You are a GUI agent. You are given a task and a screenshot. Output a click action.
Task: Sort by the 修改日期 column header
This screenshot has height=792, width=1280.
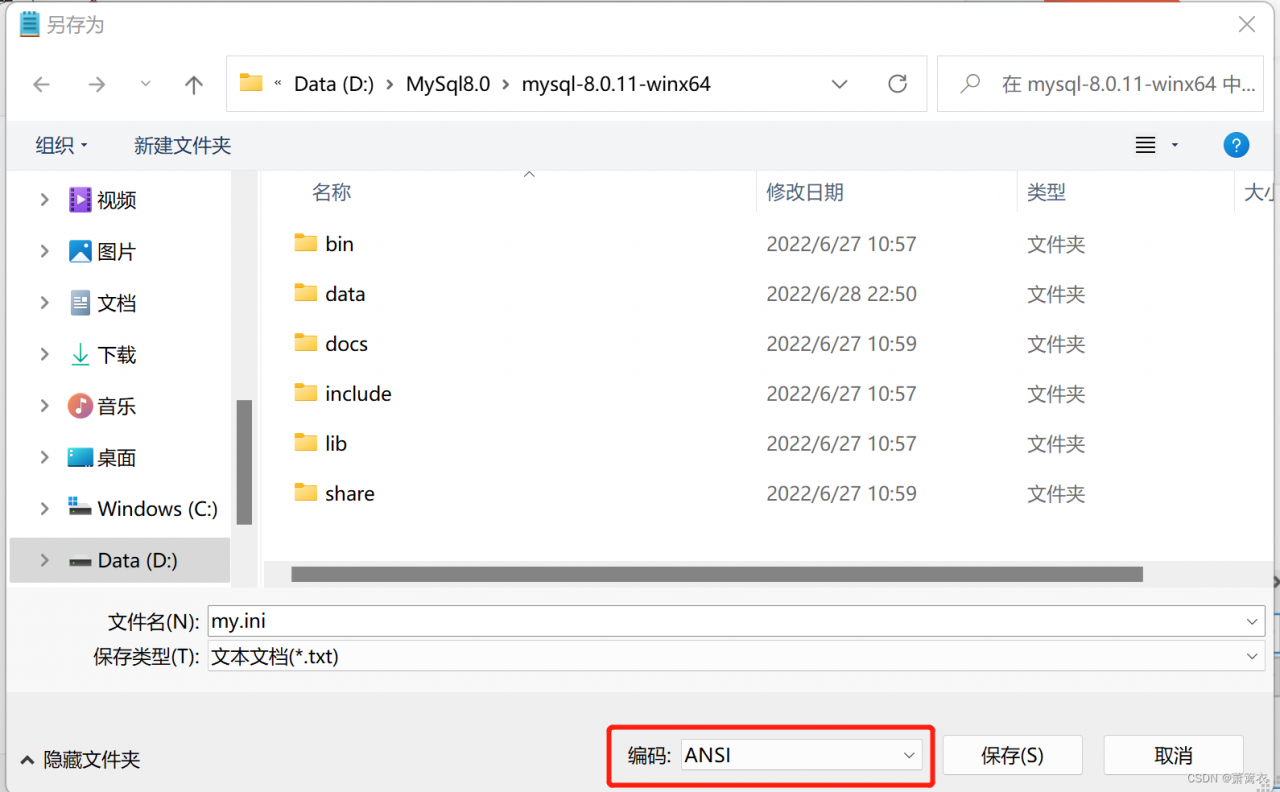(x=805, y=192)
